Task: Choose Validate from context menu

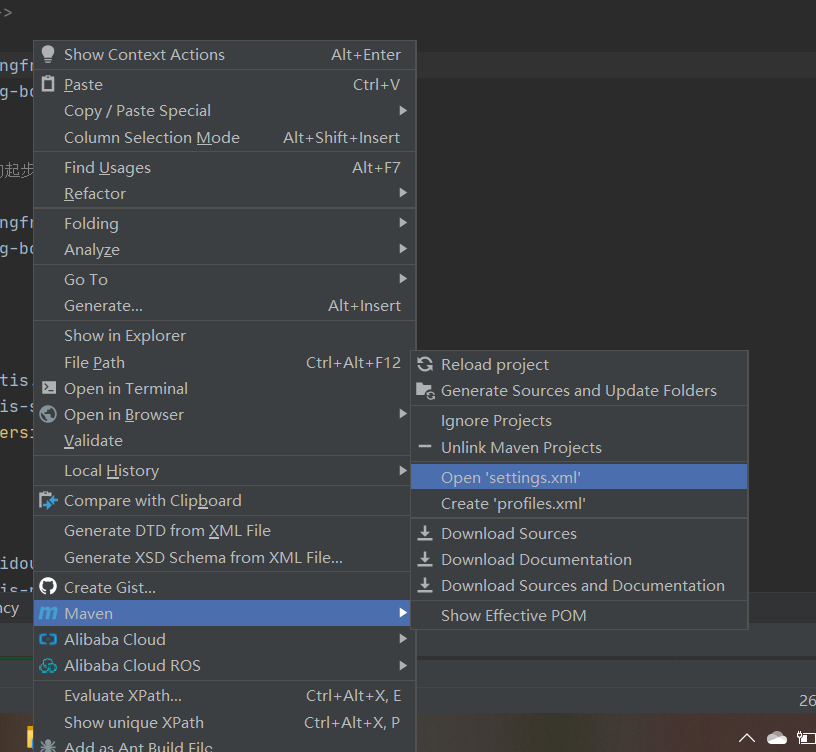Action: click(224, 441)
